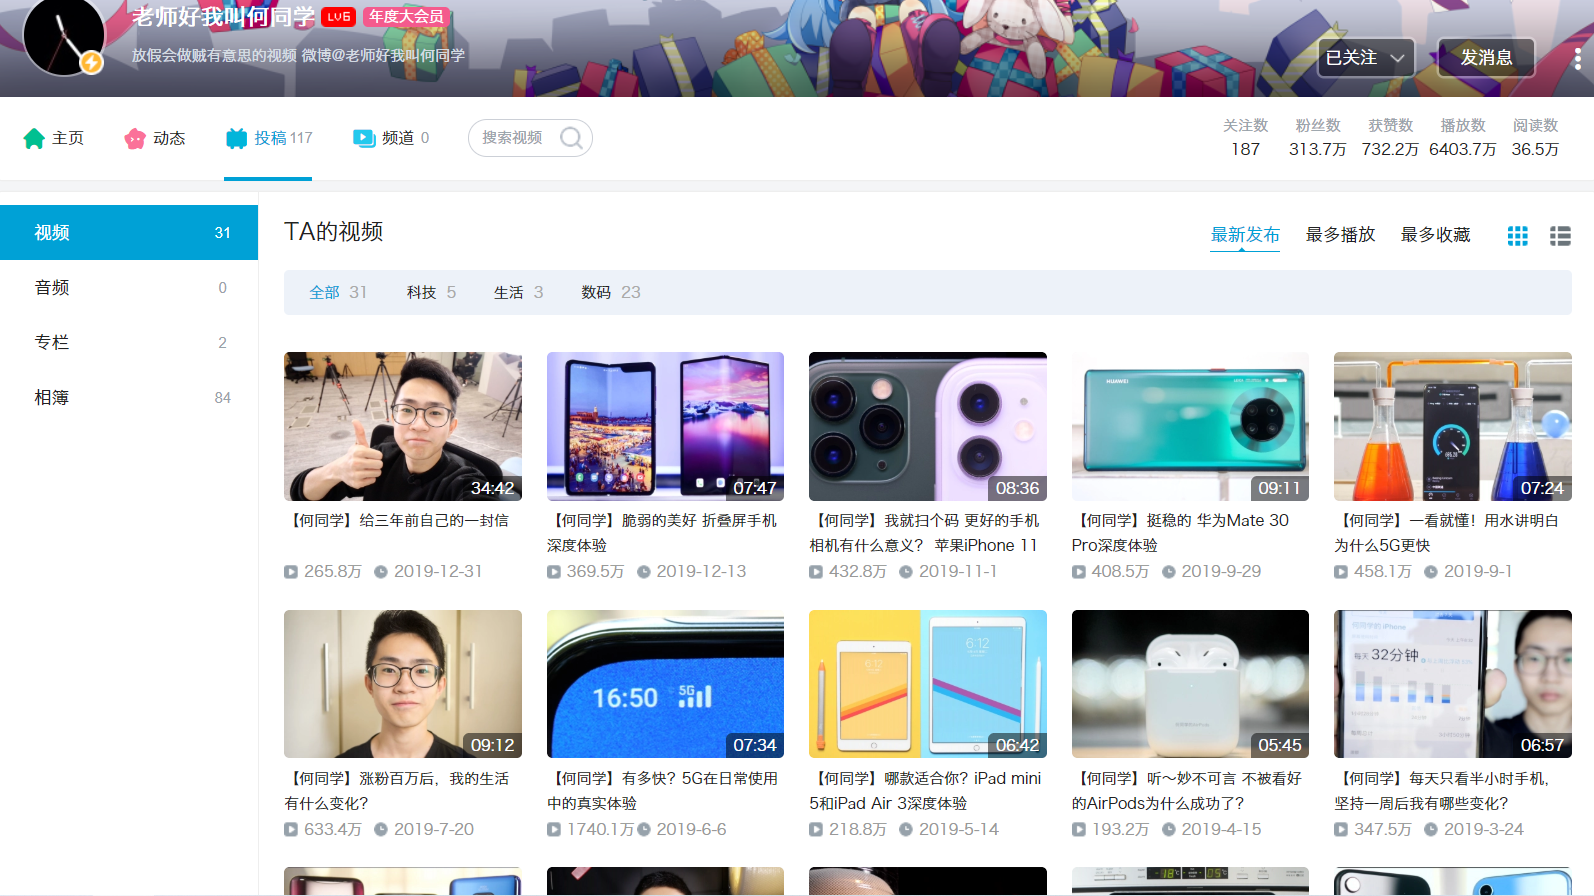
Task: Click the username 老师好我叫何同学
Action: click(223, 17)
